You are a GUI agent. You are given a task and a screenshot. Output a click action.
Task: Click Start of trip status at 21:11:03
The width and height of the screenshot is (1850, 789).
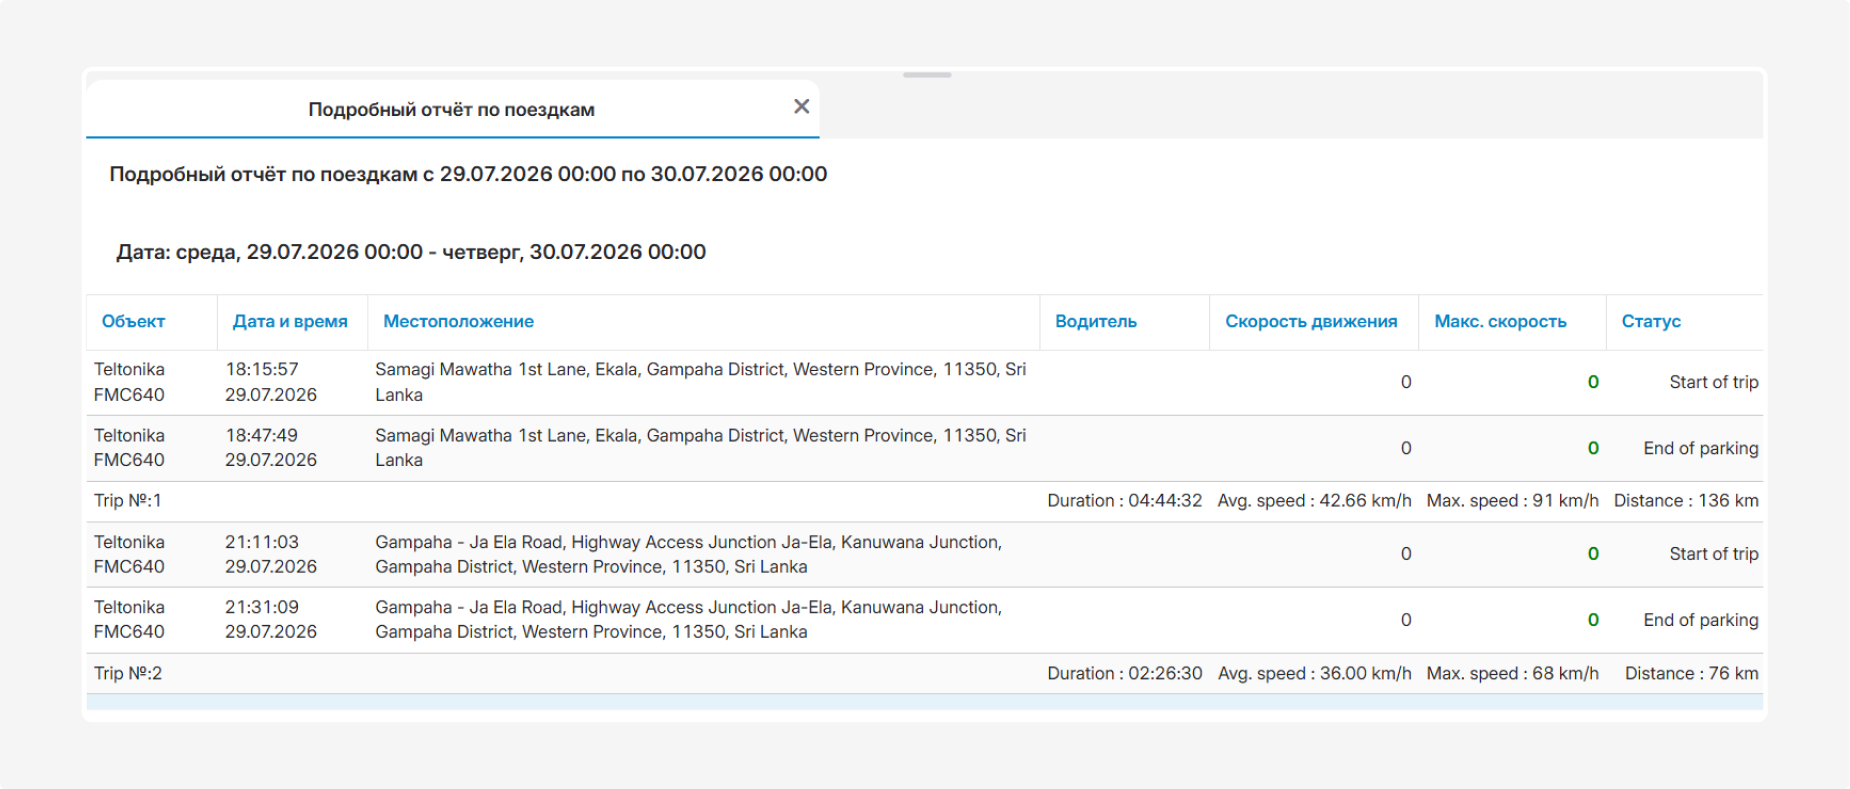(1713, 554)
